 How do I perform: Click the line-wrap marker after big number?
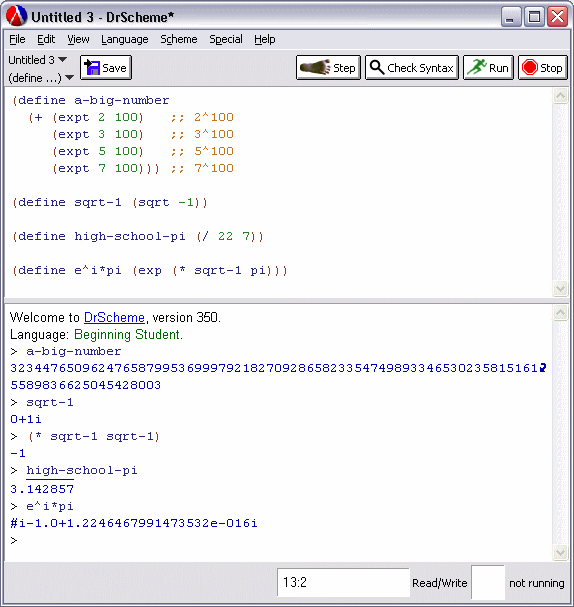(x=543, y=367)
